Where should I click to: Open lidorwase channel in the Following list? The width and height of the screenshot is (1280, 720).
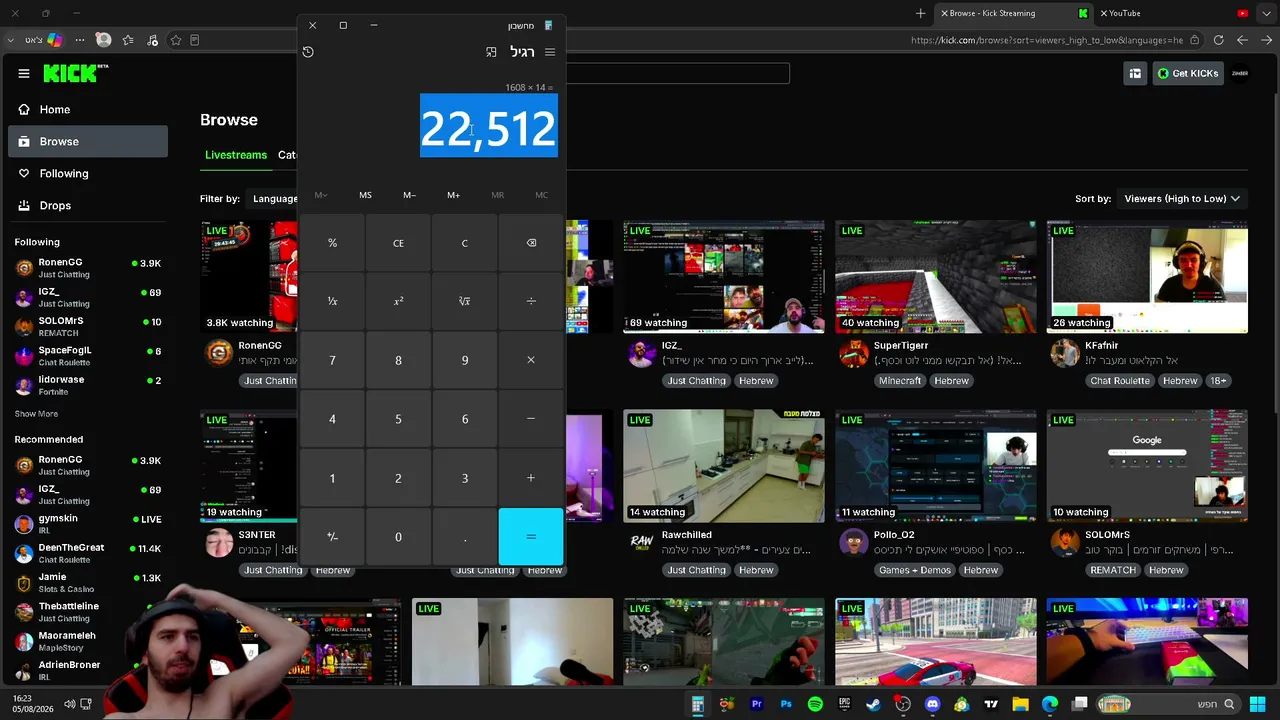click(88, 385)
